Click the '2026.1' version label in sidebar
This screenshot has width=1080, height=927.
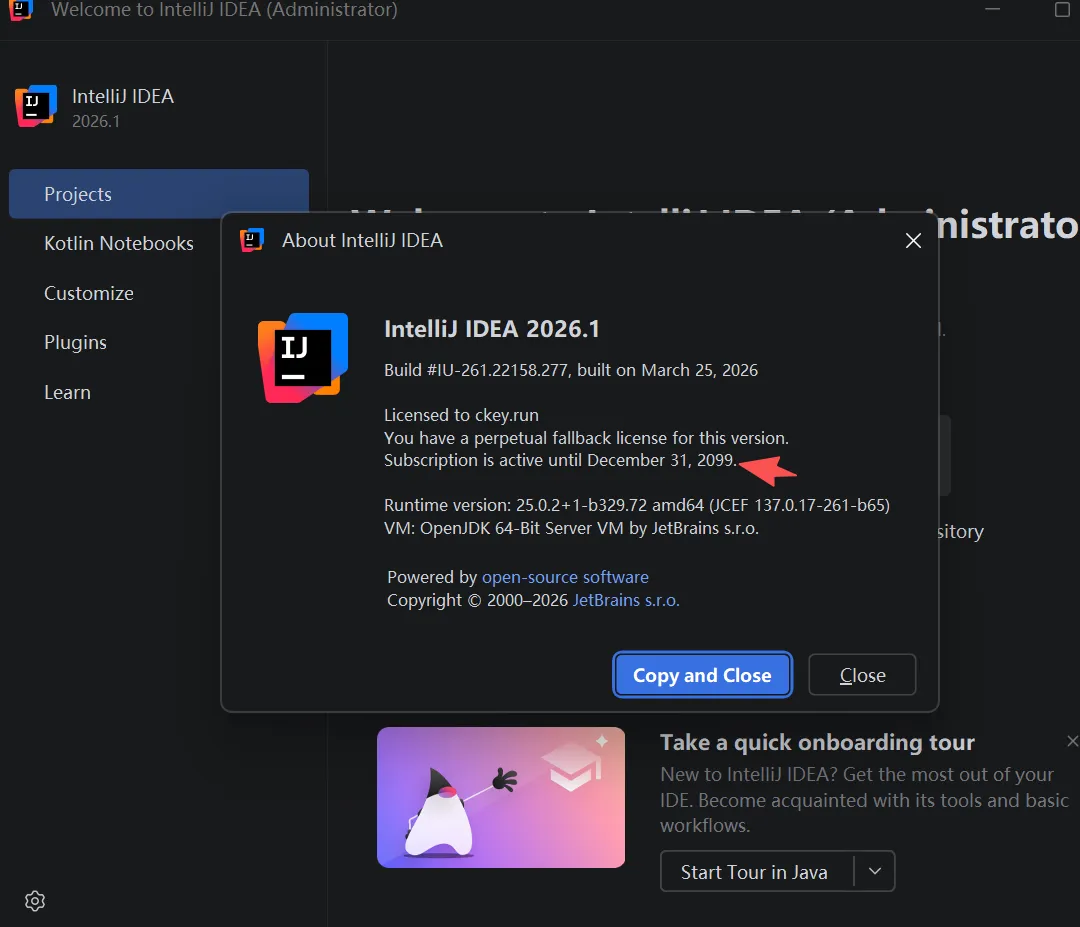tap(96, 121)
